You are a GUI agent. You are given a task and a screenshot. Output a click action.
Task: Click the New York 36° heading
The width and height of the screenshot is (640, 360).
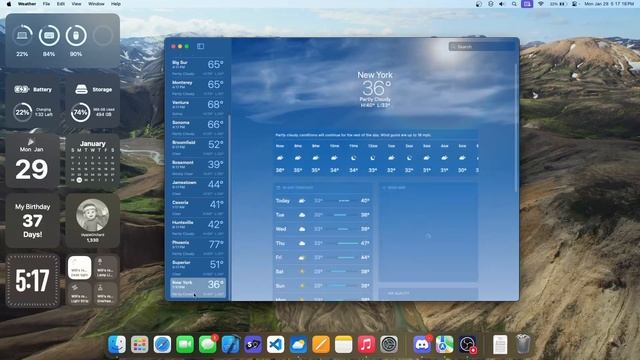(375, 84)
